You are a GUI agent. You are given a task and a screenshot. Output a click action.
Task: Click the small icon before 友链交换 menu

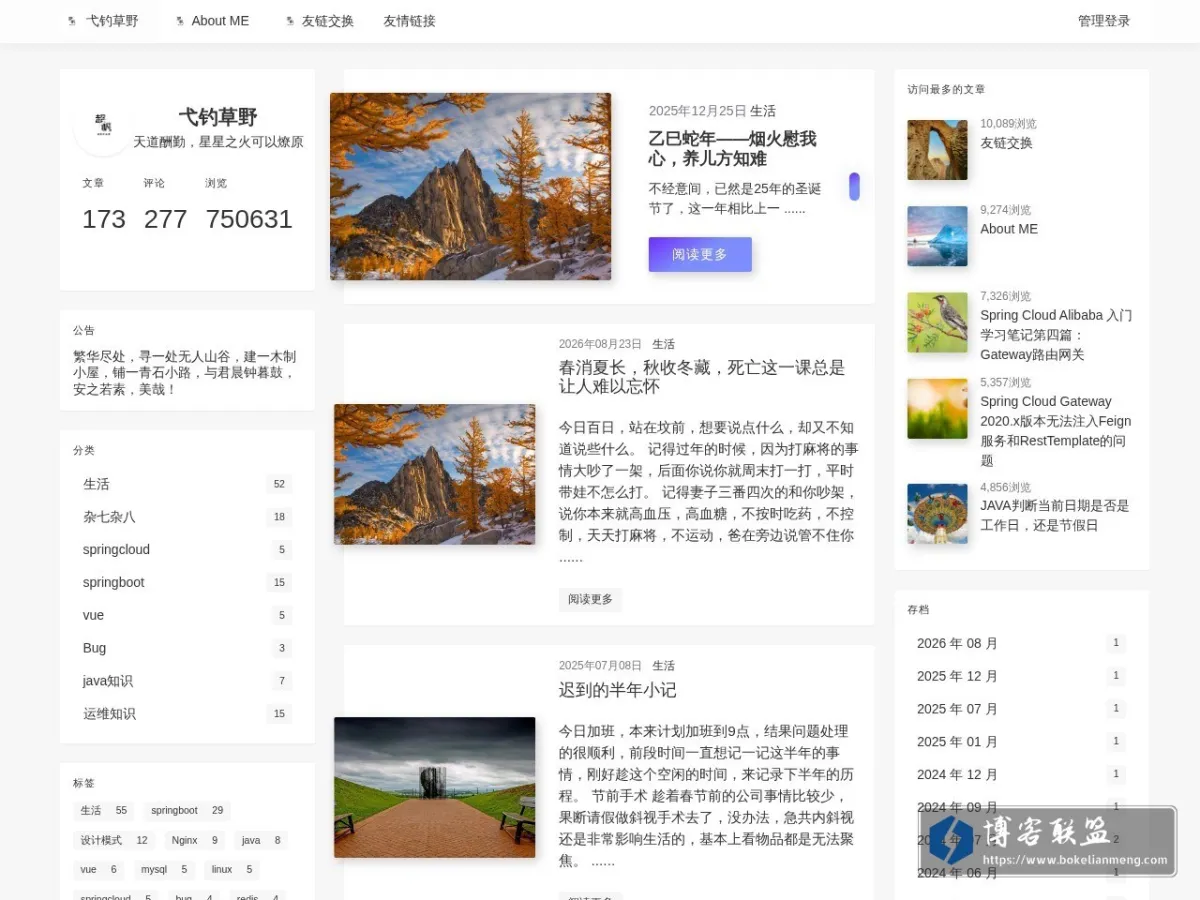pos(289,21)
